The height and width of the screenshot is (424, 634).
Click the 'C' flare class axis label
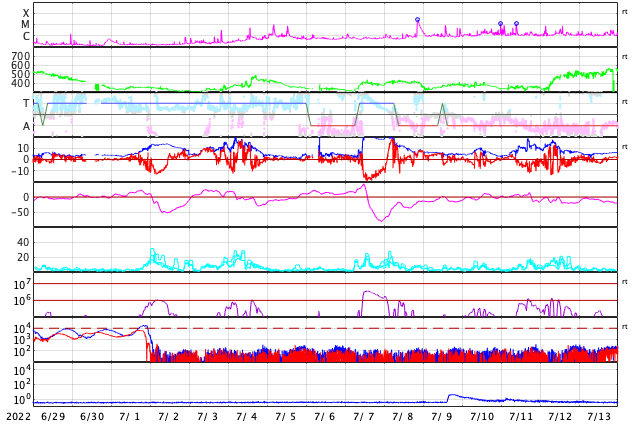click(x=26, y=36)
